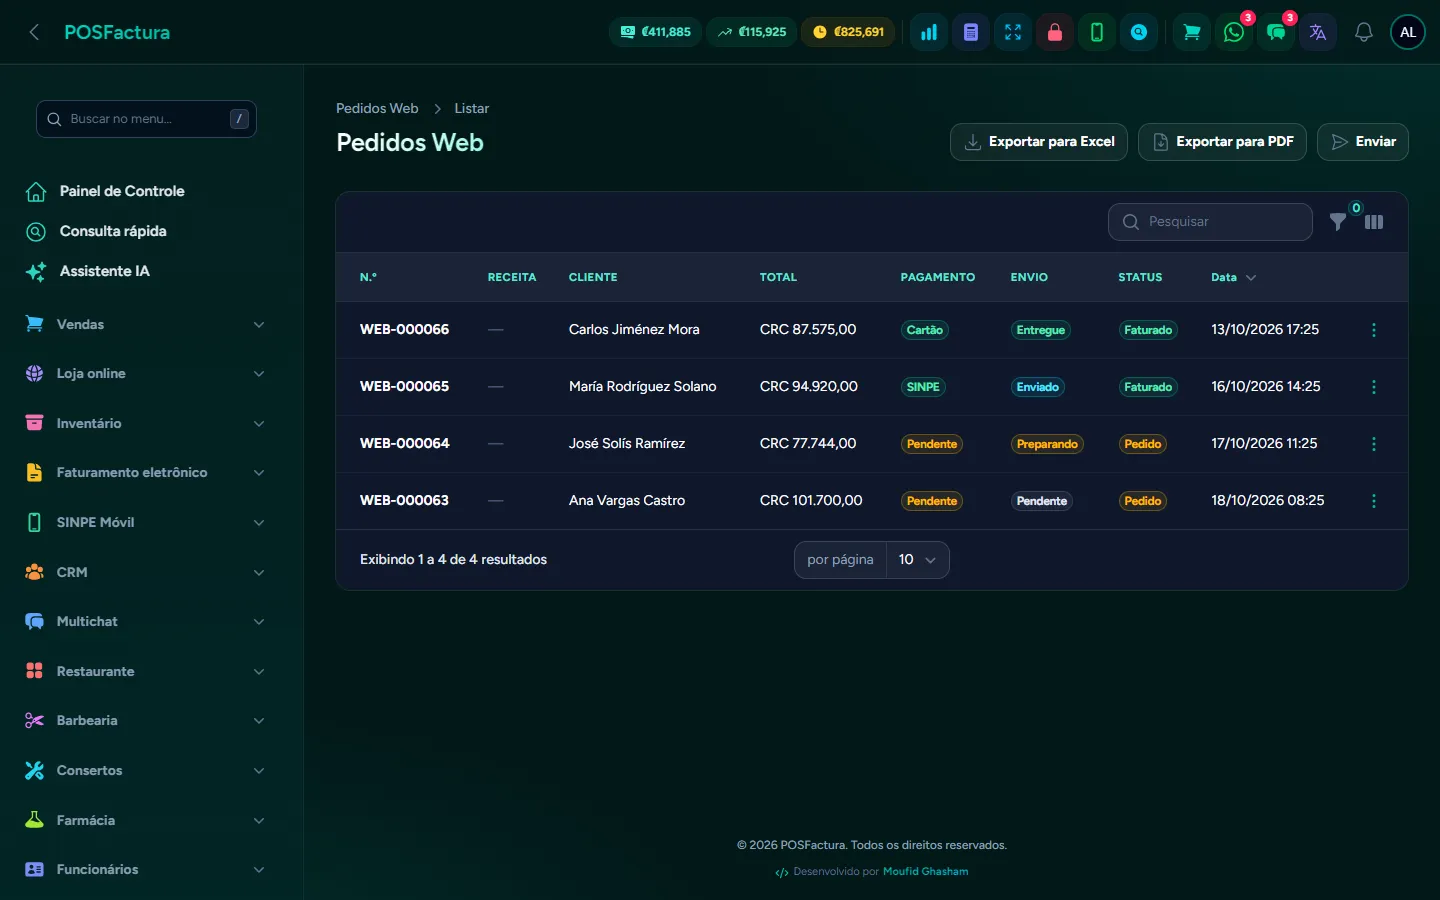1440x900 pixels.
Task: Open the language translate icon
Action: pyautogui.click(x=1318, y=32)
